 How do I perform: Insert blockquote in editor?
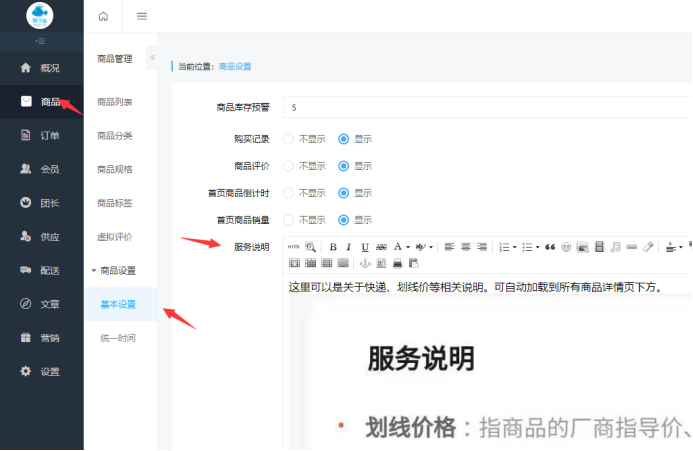(550, 246)
